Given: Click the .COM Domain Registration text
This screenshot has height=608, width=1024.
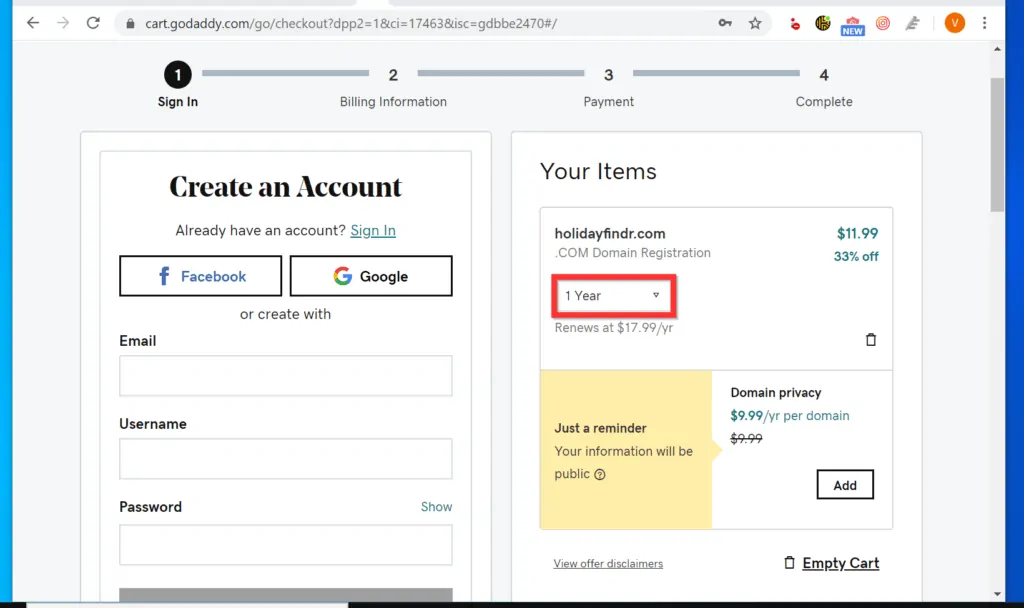Looking at the screenshot, I should pyautogui.click(x=632, y=253).
